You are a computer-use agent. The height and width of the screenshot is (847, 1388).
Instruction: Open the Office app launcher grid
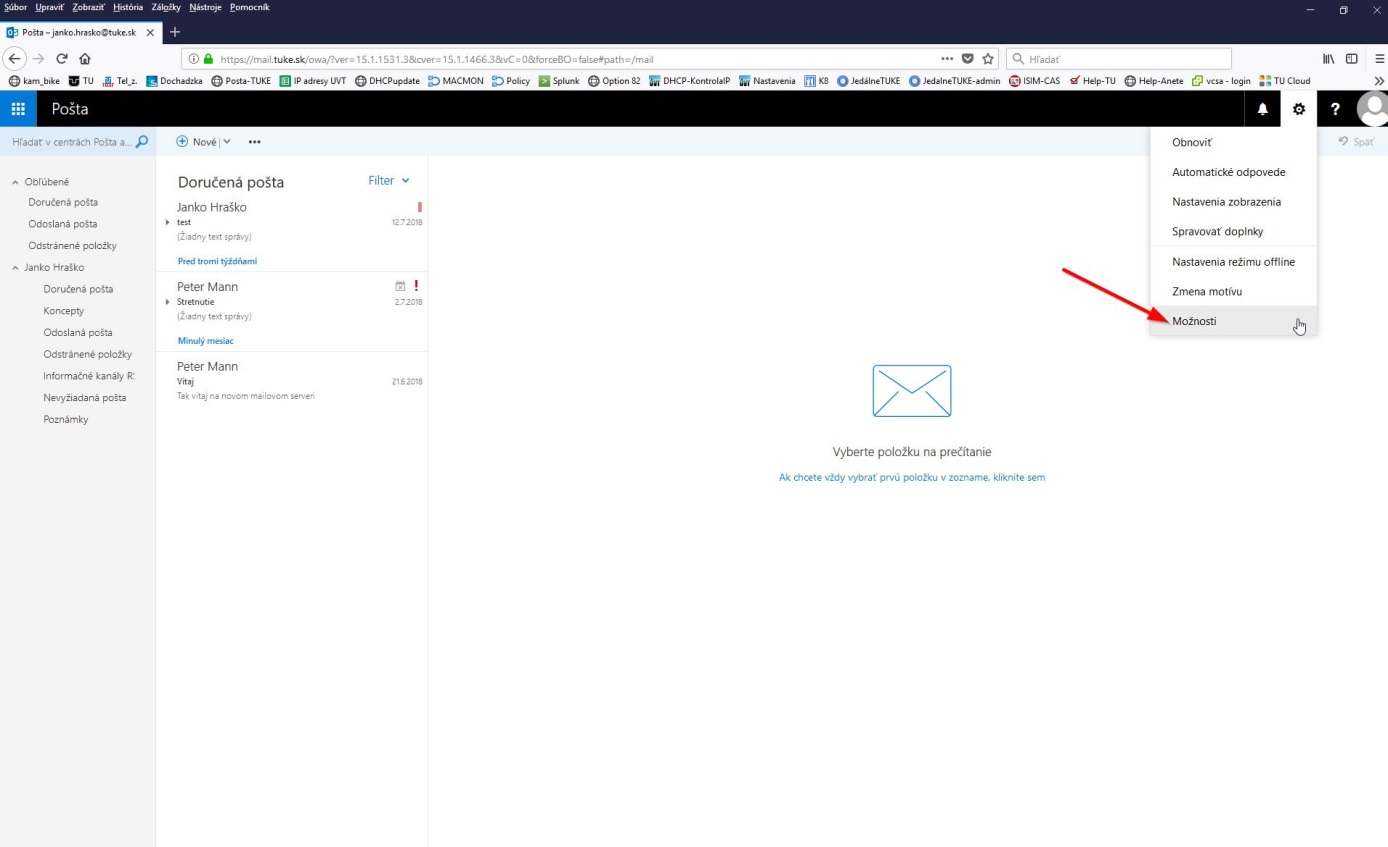pyautogui.click(x=18, y=109)
